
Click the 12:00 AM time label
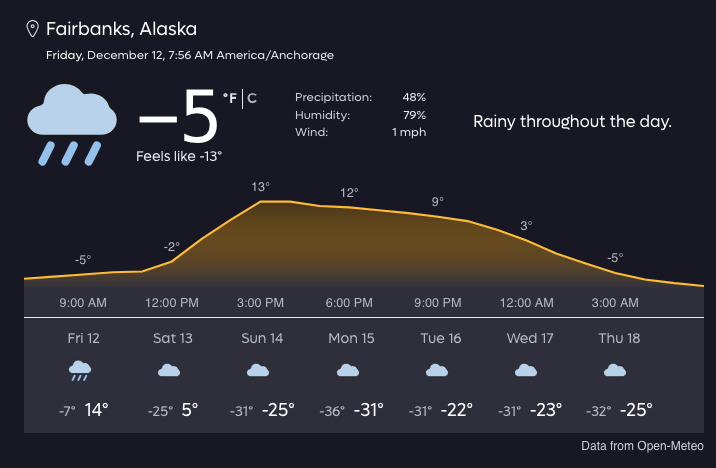pos(526,303)
